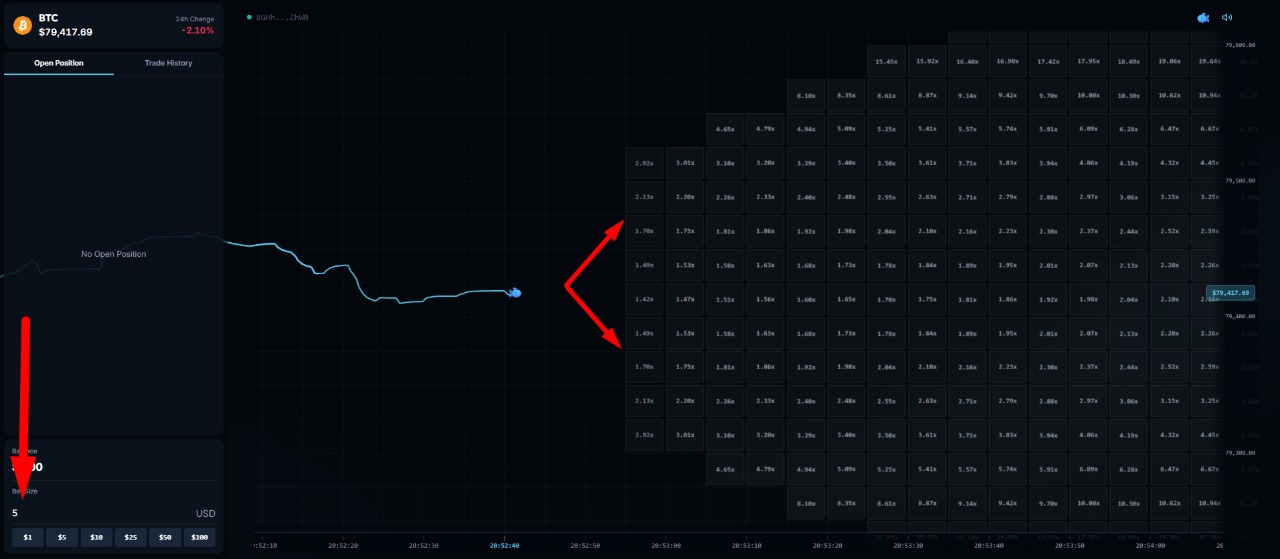Click the 20:53:00 time axis label

pyautogui.click(x=666, y=546)
